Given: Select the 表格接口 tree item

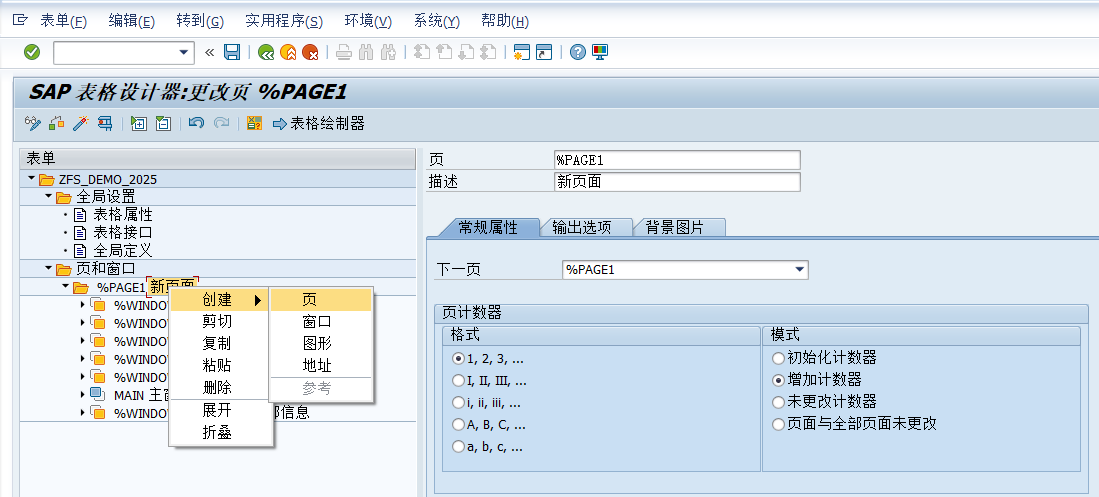Looking at the screenshot, I should [x=123, y=232].
